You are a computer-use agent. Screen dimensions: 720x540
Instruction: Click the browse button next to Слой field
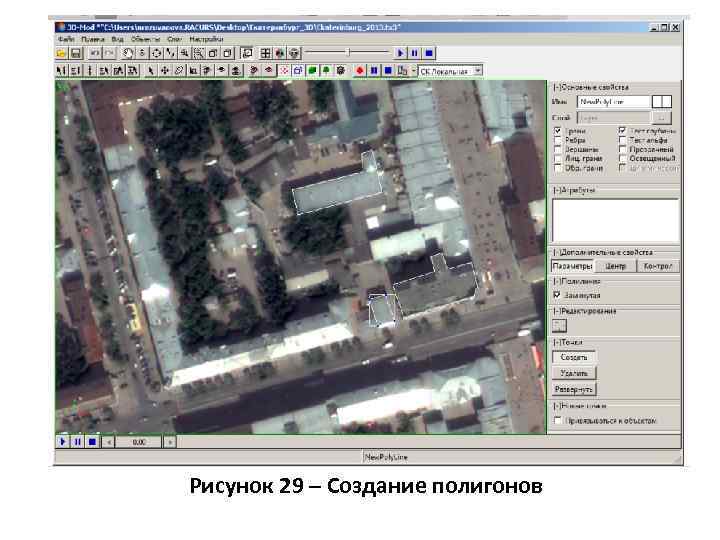662,118
